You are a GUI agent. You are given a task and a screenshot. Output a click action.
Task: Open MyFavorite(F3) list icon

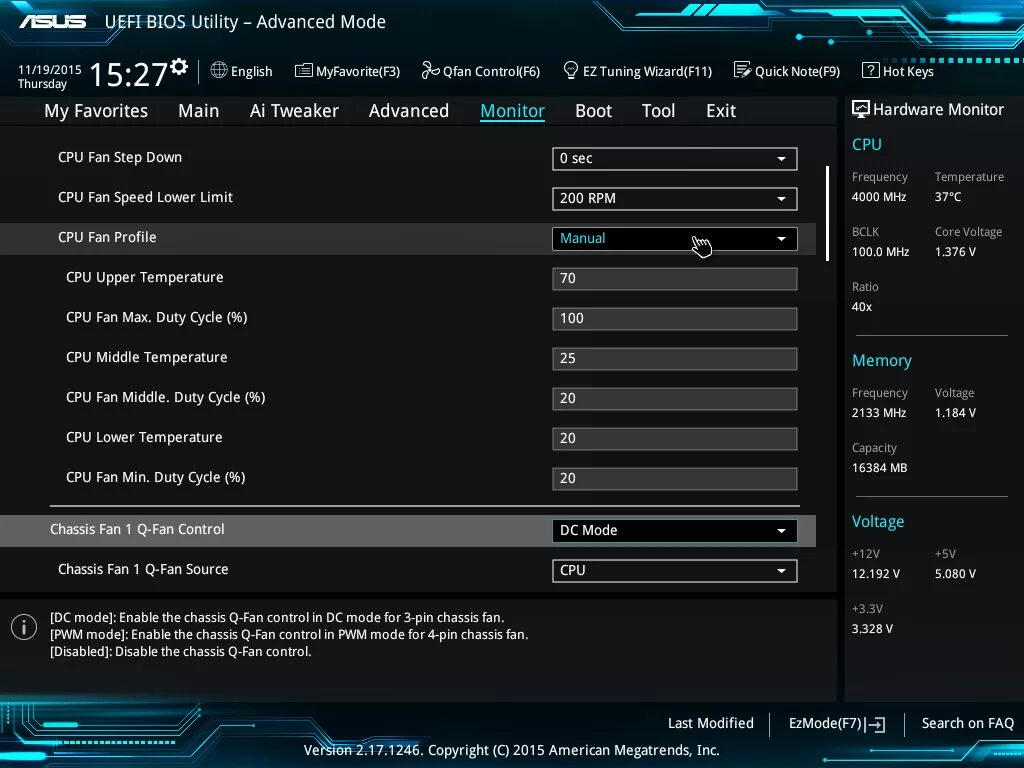coord(303,71)
